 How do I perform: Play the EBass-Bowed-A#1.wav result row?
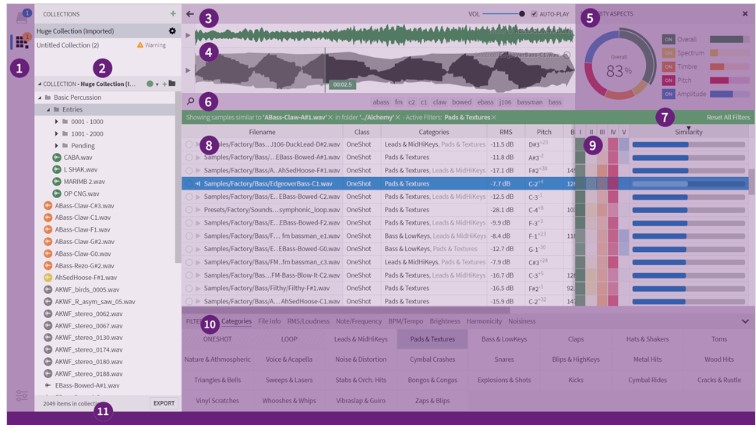(198, 157)
